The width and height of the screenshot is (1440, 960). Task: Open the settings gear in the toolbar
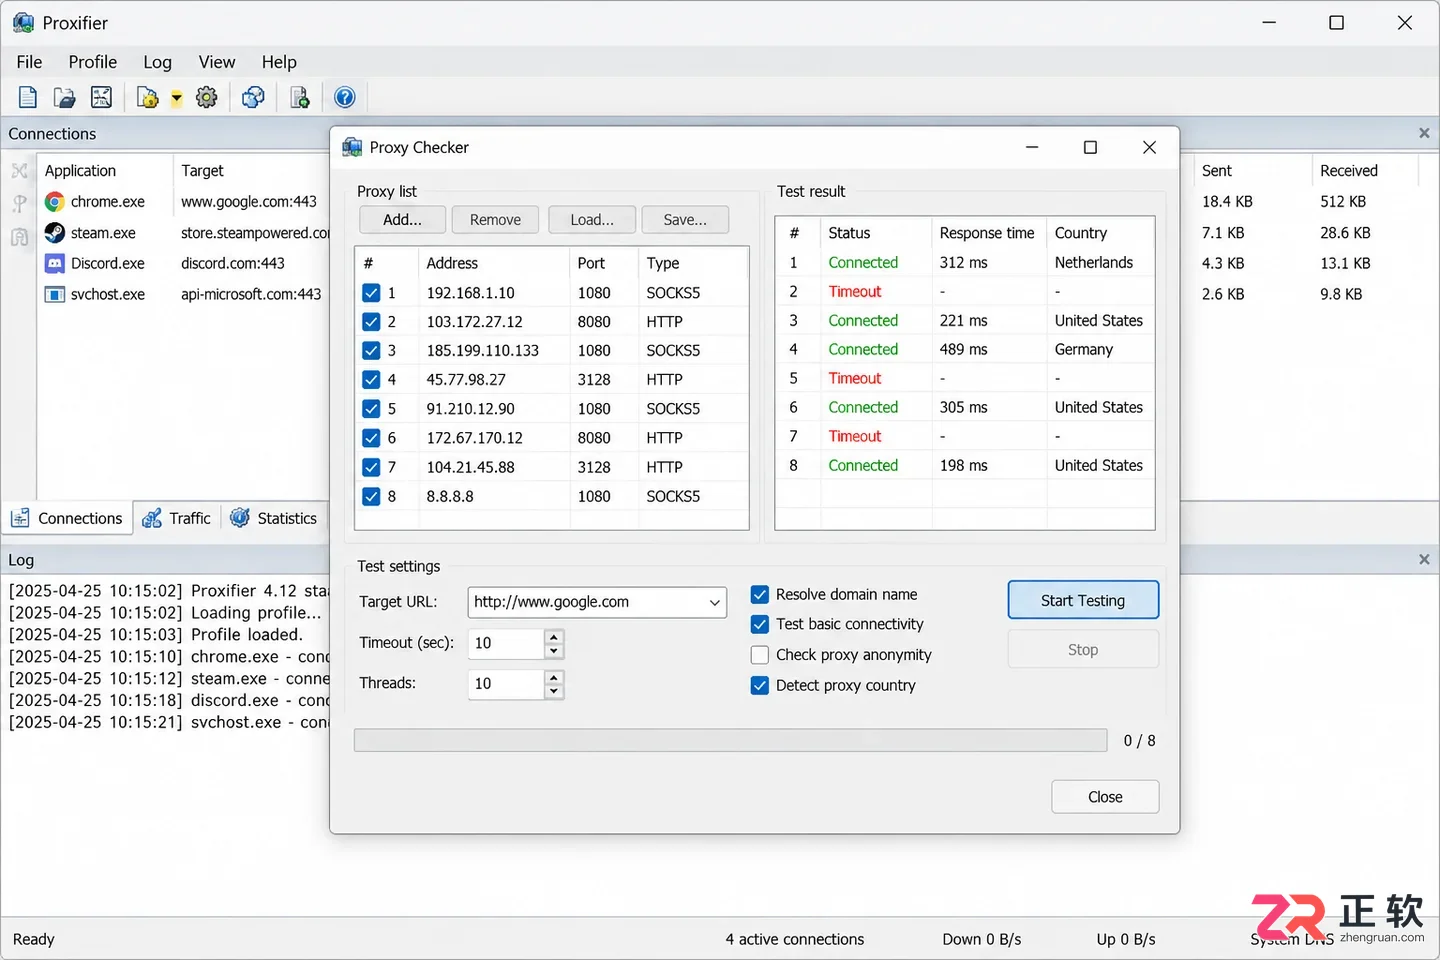[x=207, y=97]
